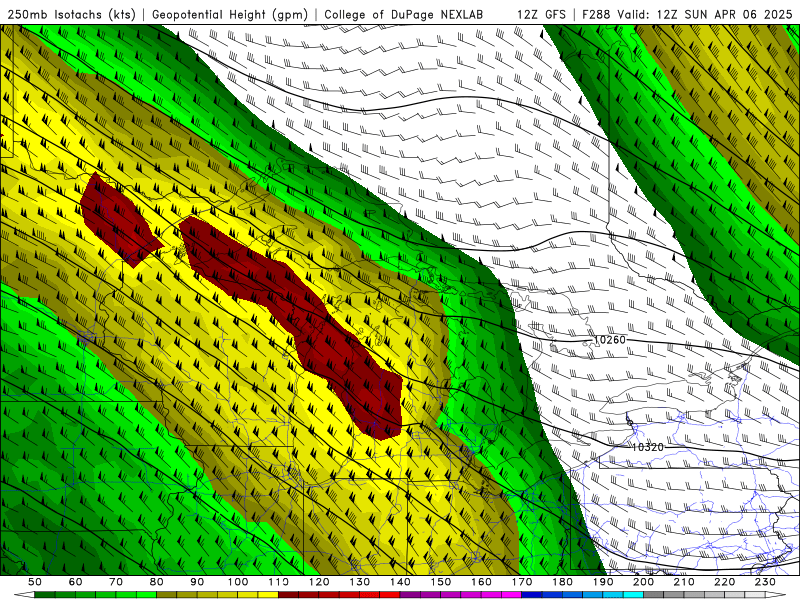Click the "250mb Isotachs (kts)" title text
The image size is (800, 600).
[71, 15]
